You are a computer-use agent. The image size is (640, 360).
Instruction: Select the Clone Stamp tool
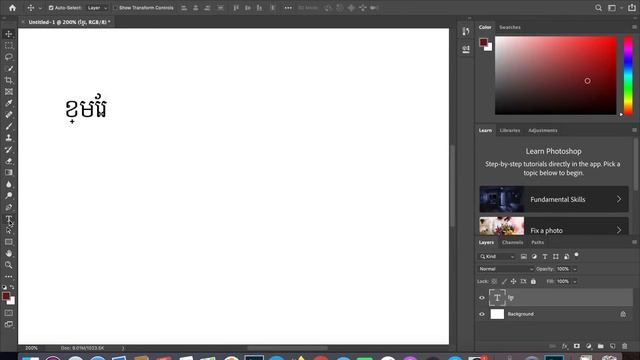click(x=9, y=138)
